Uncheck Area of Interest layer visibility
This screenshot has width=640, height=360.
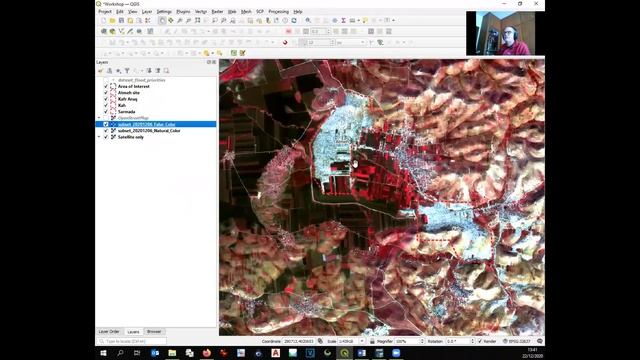[x=106, y=87]
